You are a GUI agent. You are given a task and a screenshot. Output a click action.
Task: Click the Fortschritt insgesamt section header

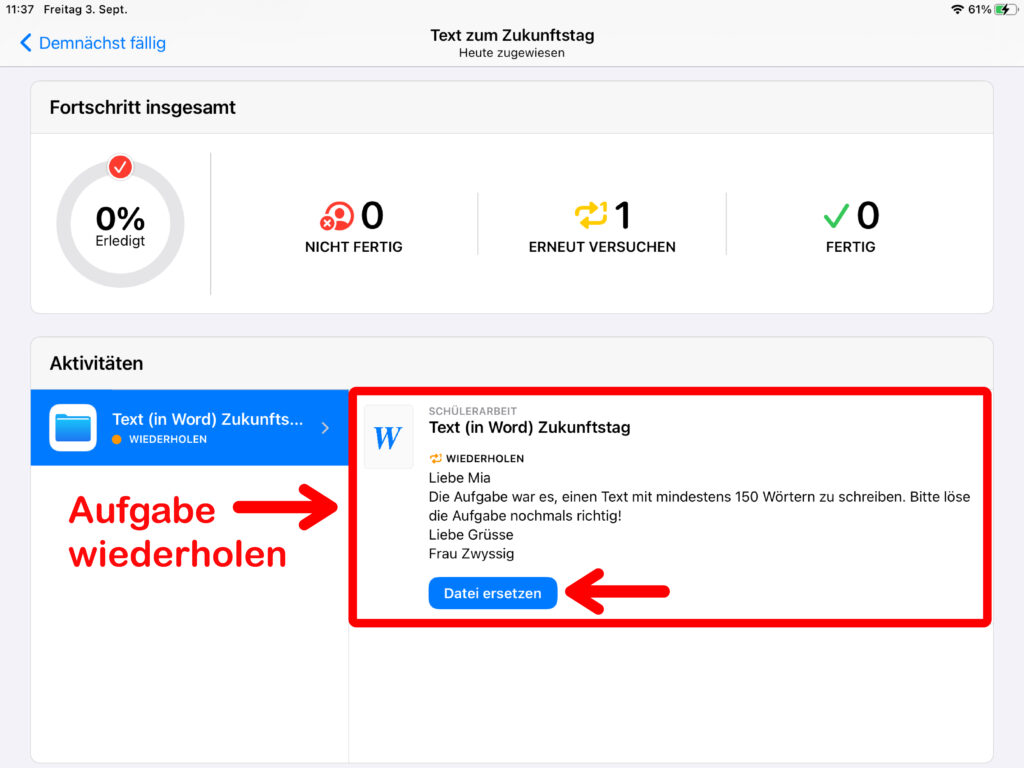pyautogui.click(x=143, y=107)
